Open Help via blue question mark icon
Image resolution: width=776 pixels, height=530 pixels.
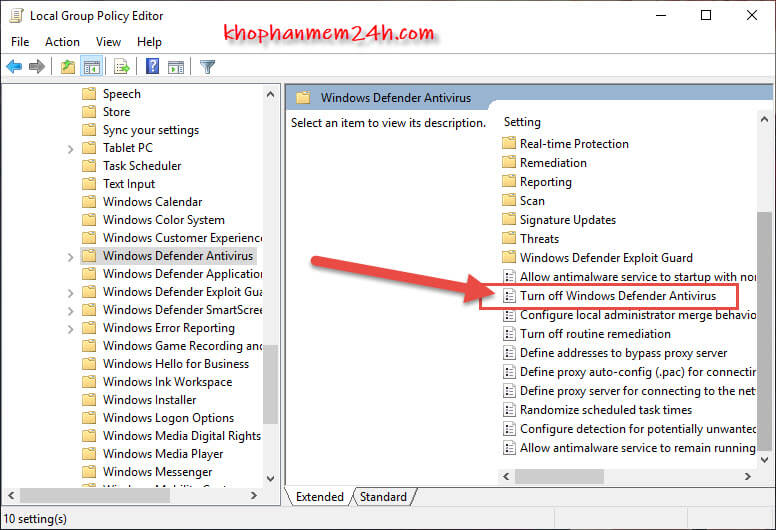pos(152,67)
